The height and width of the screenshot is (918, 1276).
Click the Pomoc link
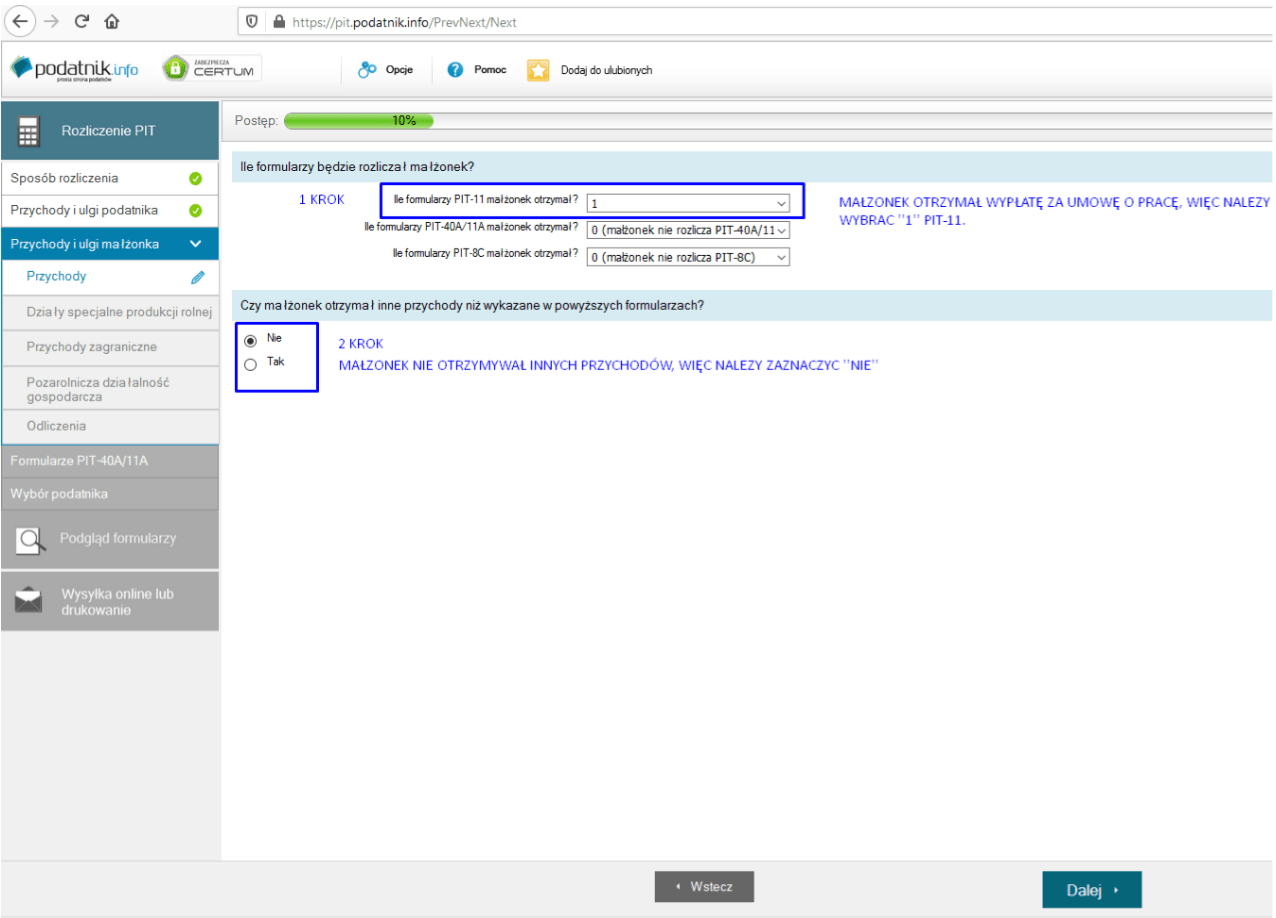[490, 70]
